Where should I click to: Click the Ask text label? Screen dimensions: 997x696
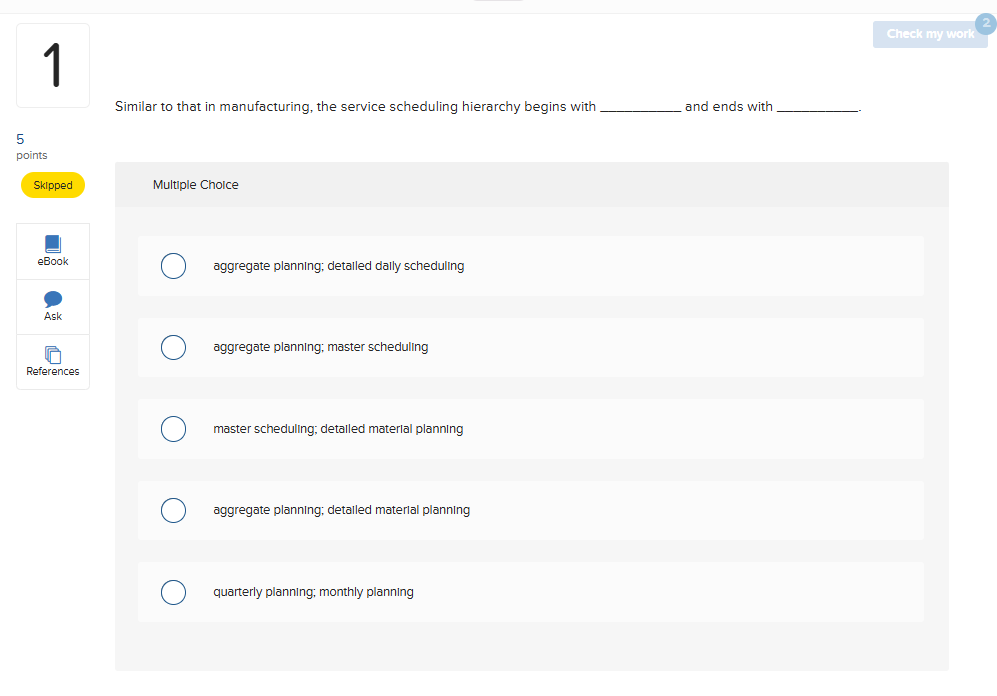(x=53, y=316)
